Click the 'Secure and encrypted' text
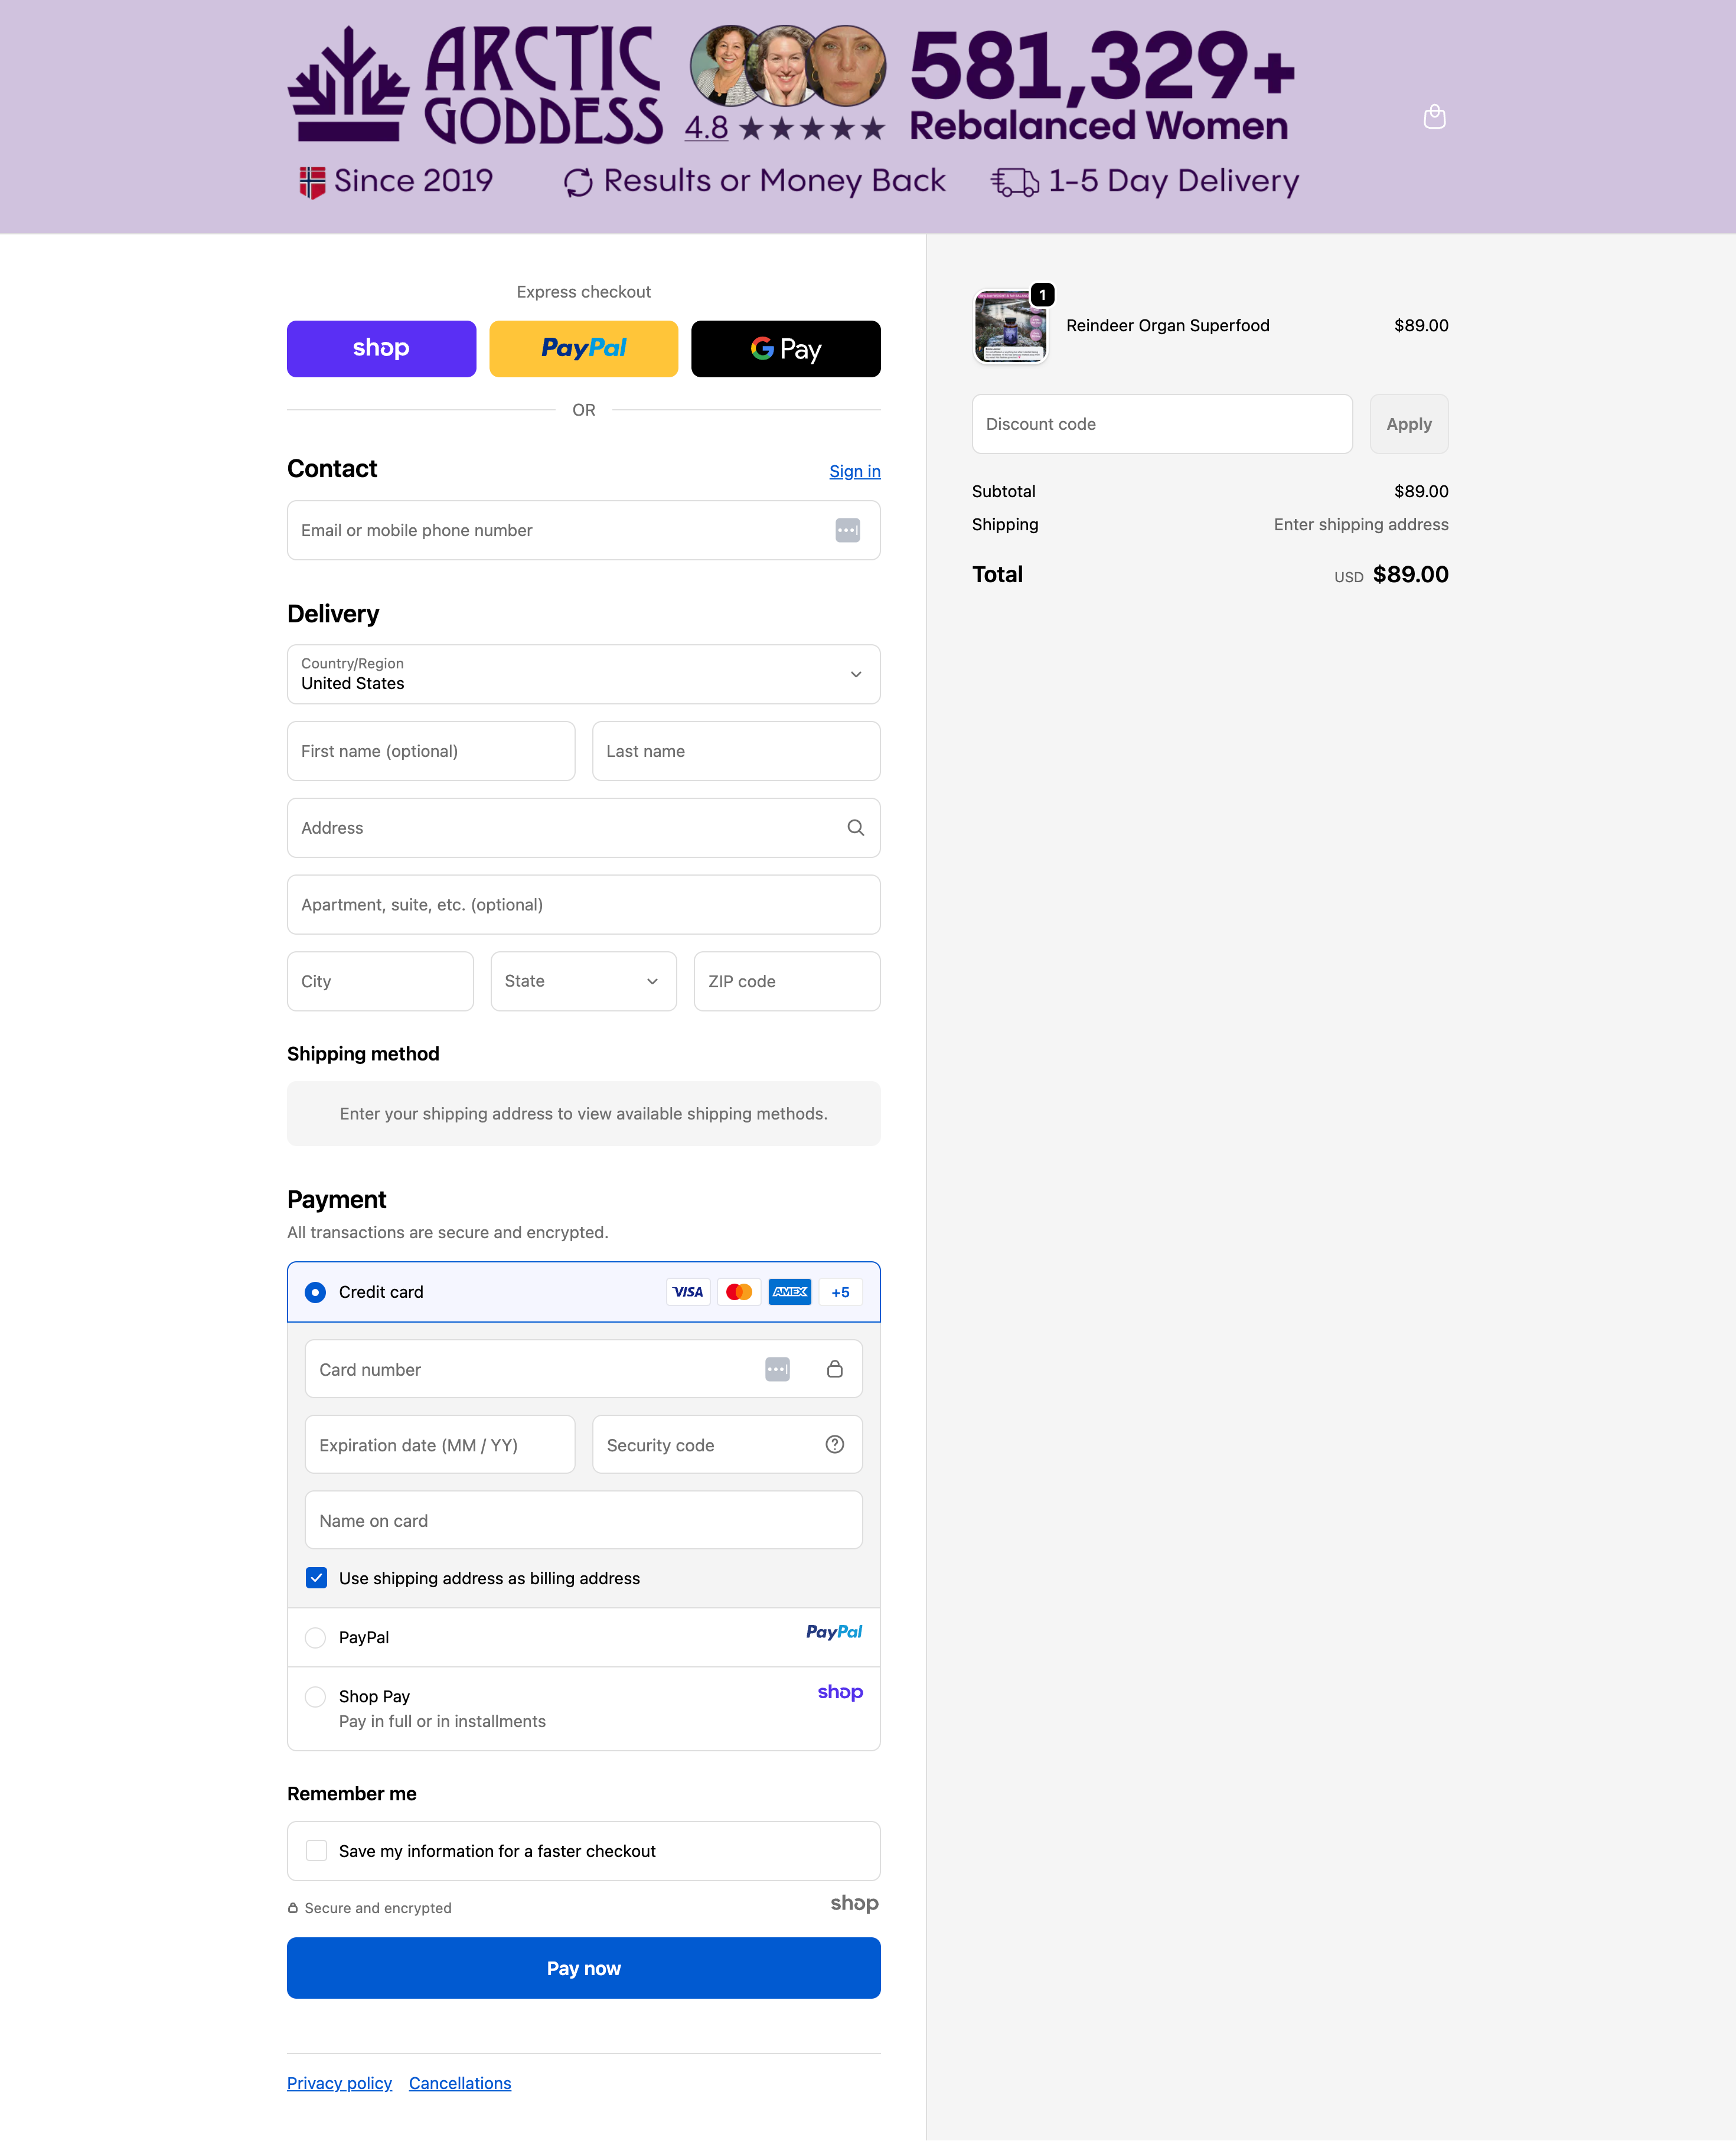 [x=378, y=1908]
